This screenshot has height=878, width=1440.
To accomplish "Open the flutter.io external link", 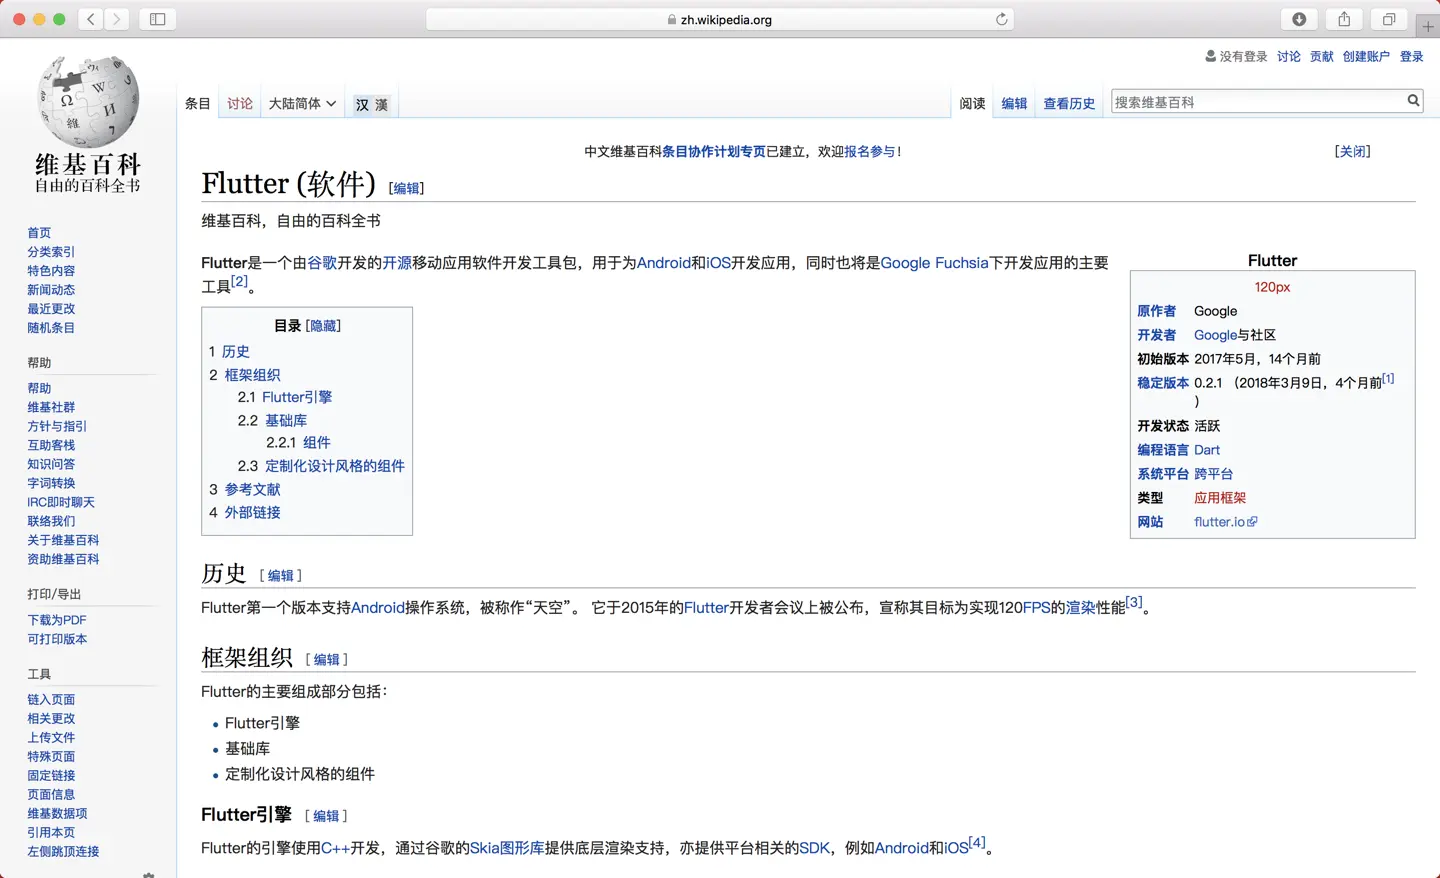I will (1219, 521).
